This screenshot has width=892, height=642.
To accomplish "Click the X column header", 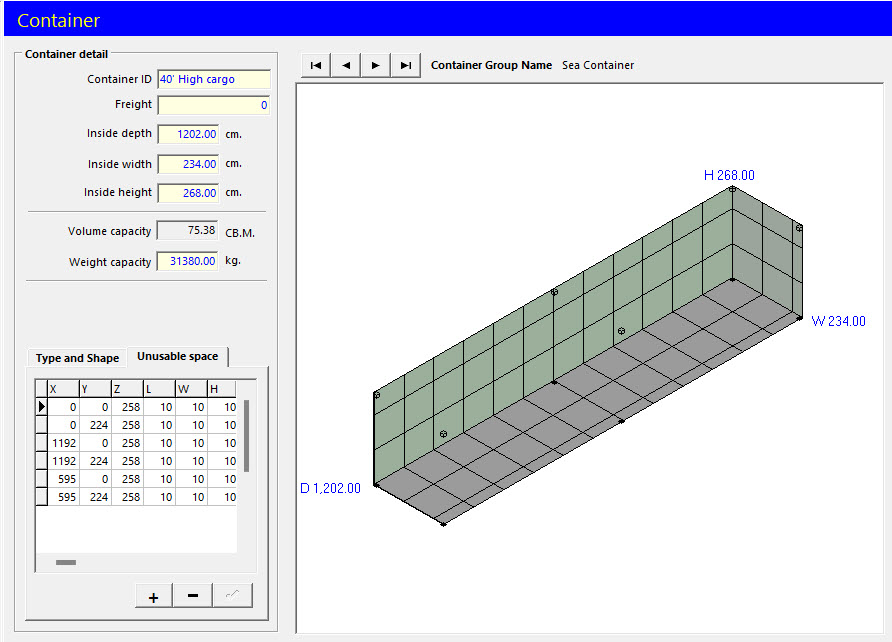I will click(x=63, y=389).
